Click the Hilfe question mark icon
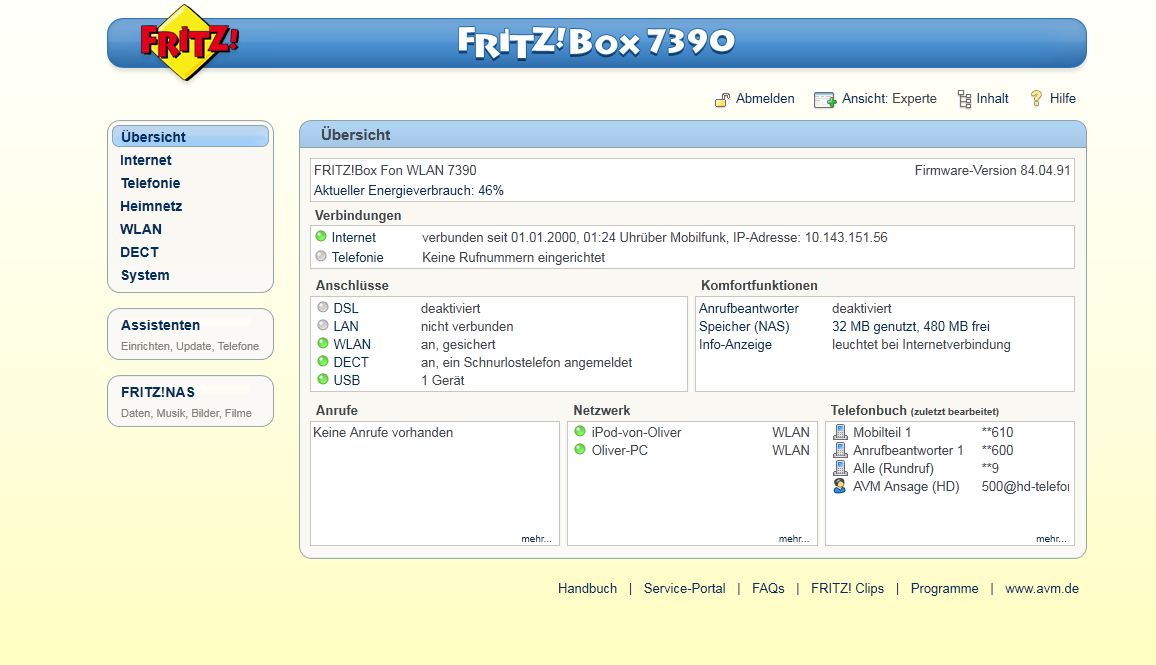The width and height of the screenshot is (1156, 665). click(1036, 99)
